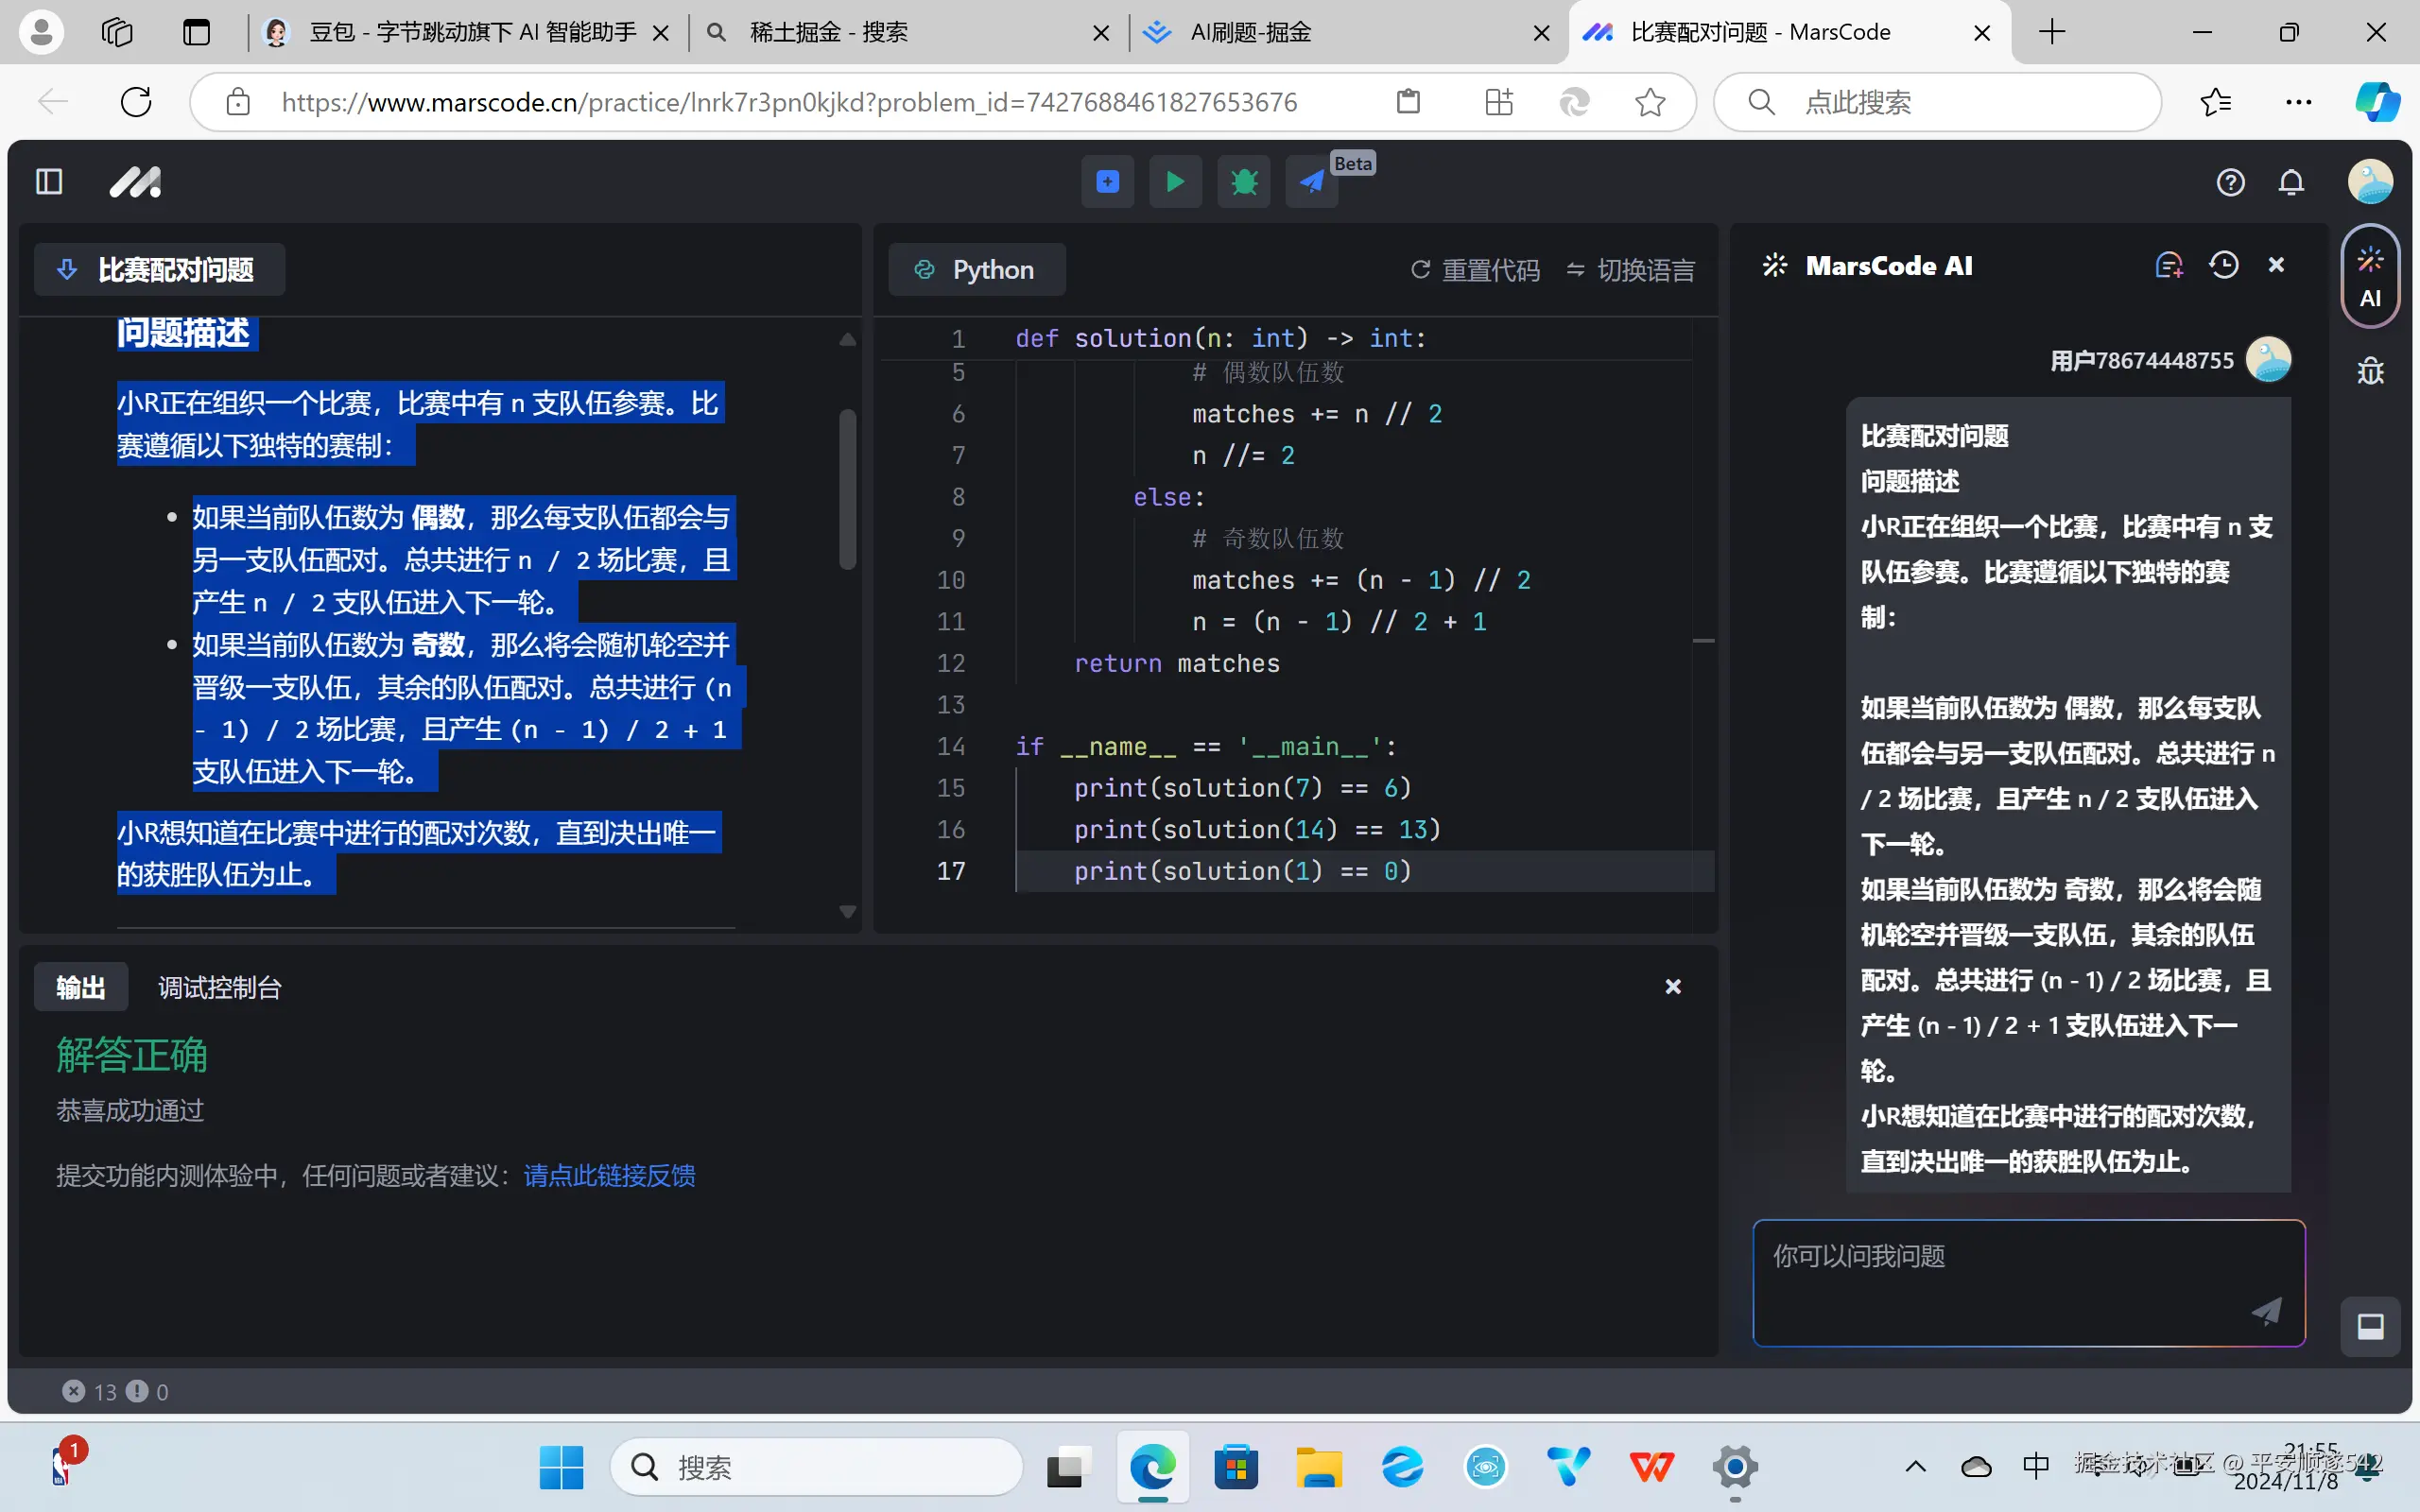Screen dimensions: 2420x1512
Task: Click the green Run code play button
Action: coord(1175,182)
